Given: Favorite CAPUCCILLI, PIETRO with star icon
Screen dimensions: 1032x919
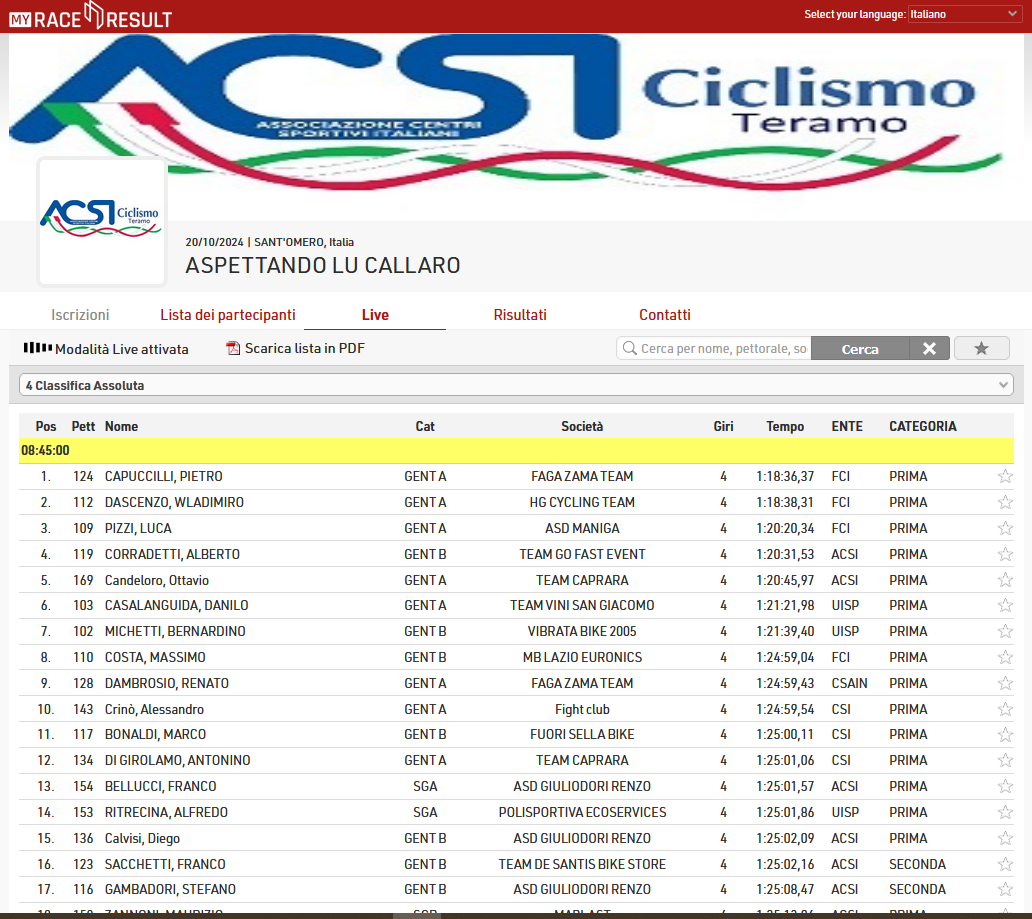Looking at the screenshot, I should (1005, 476).
